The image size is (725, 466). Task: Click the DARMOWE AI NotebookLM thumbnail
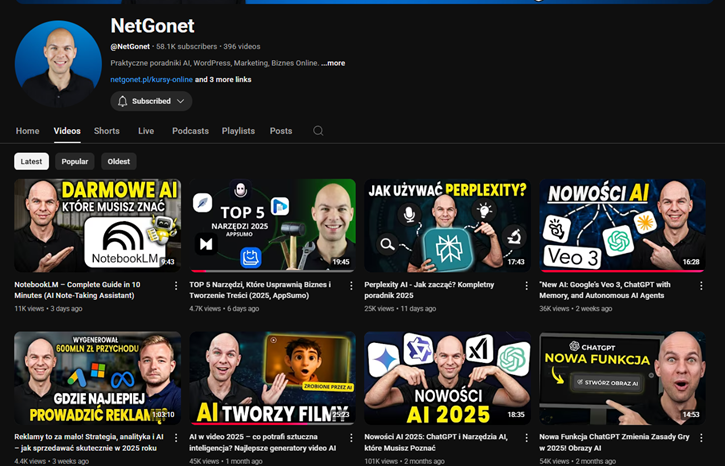(98, 226)
